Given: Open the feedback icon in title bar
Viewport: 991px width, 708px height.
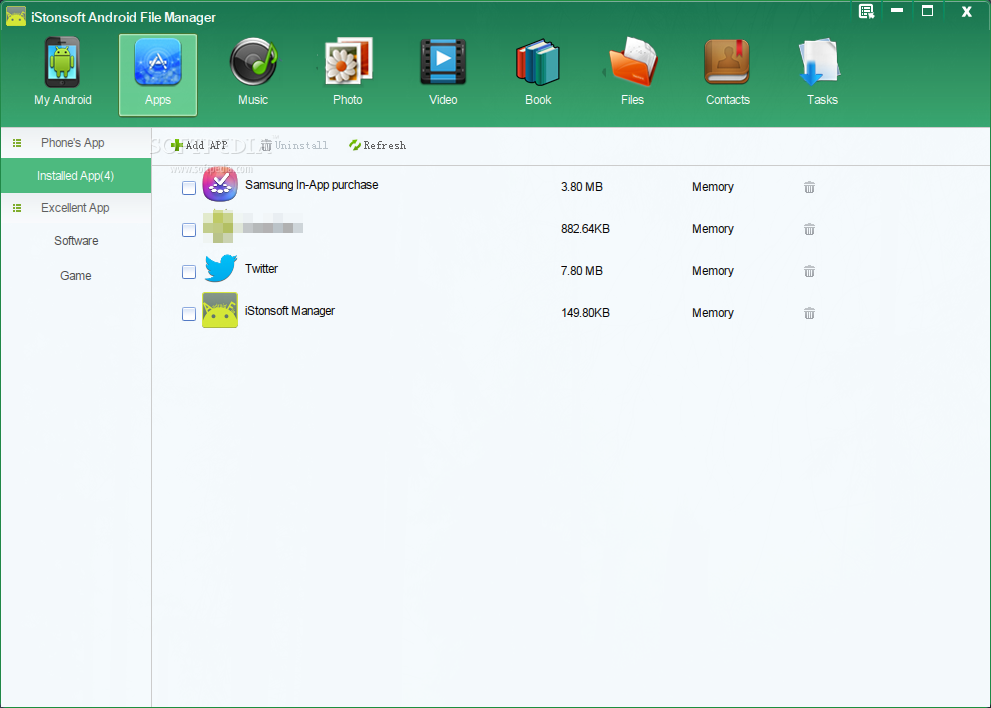Looking at the screenshot, I should [x=866, y=11].
